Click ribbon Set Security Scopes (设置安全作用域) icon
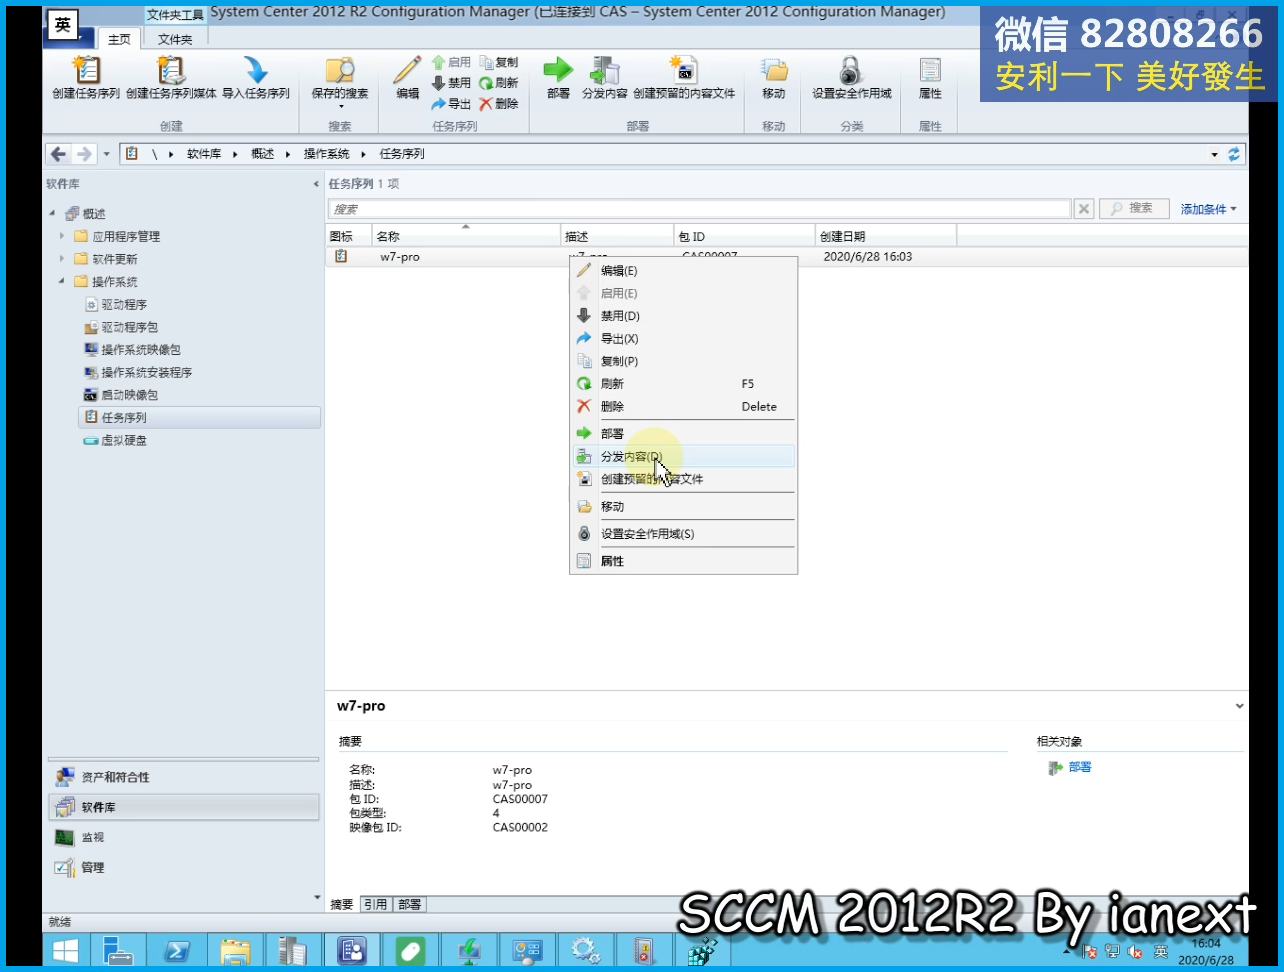This screenshot has width=1284, height=972. coord(851,79)
